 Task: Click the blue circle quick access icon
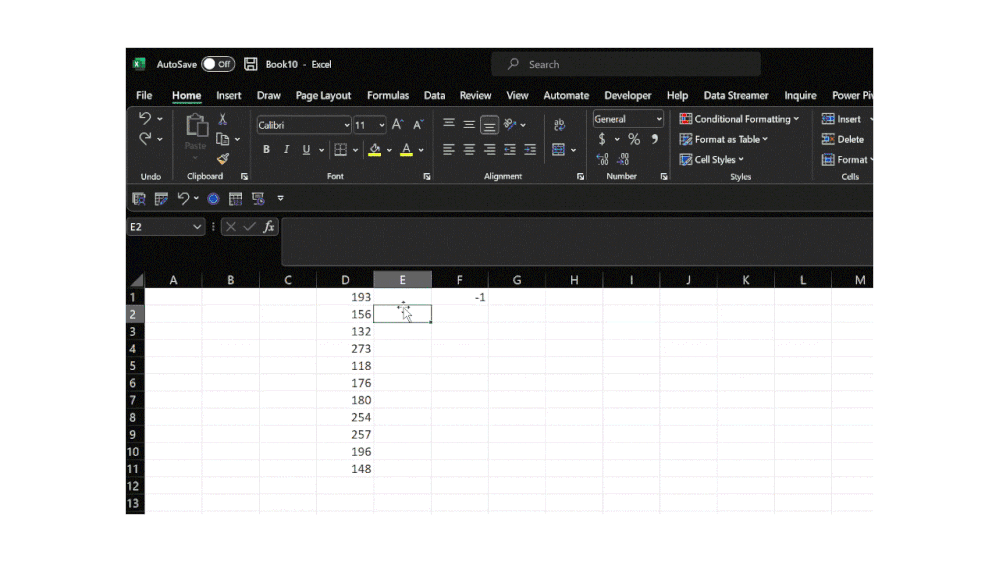pos(213,199)
